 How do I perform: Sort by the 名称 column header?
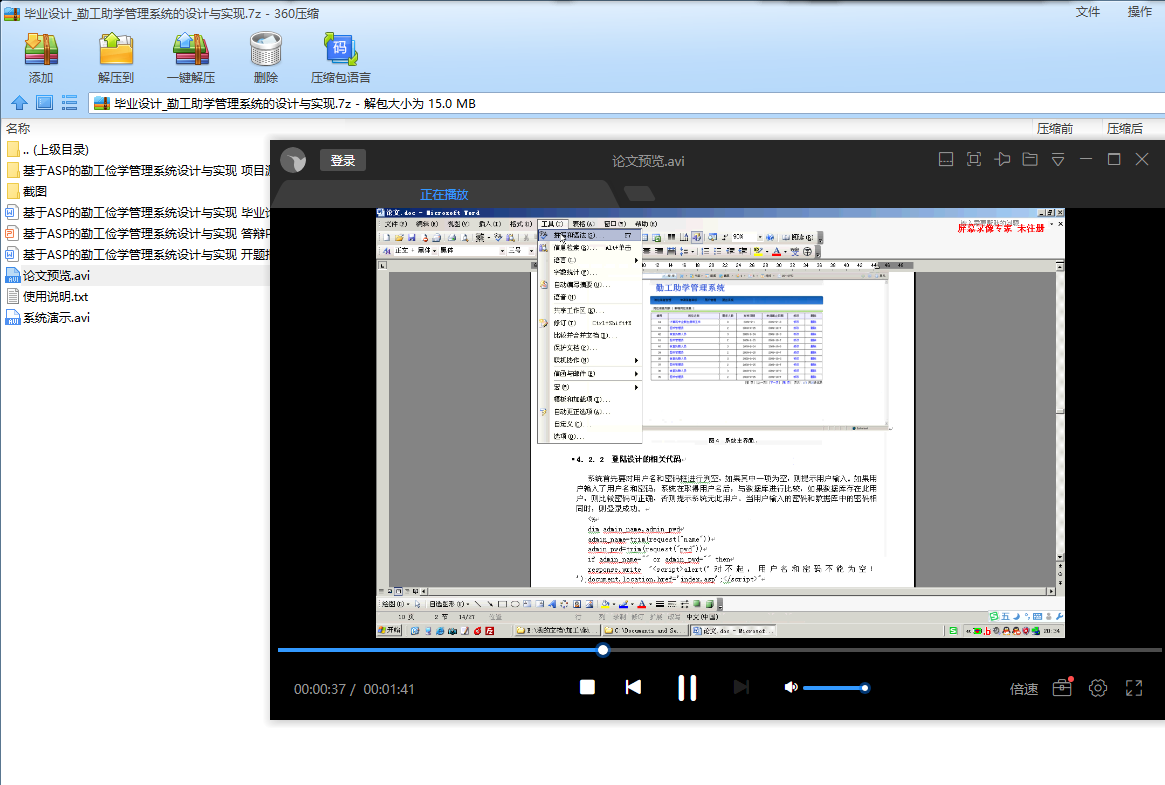coord(19,128)
